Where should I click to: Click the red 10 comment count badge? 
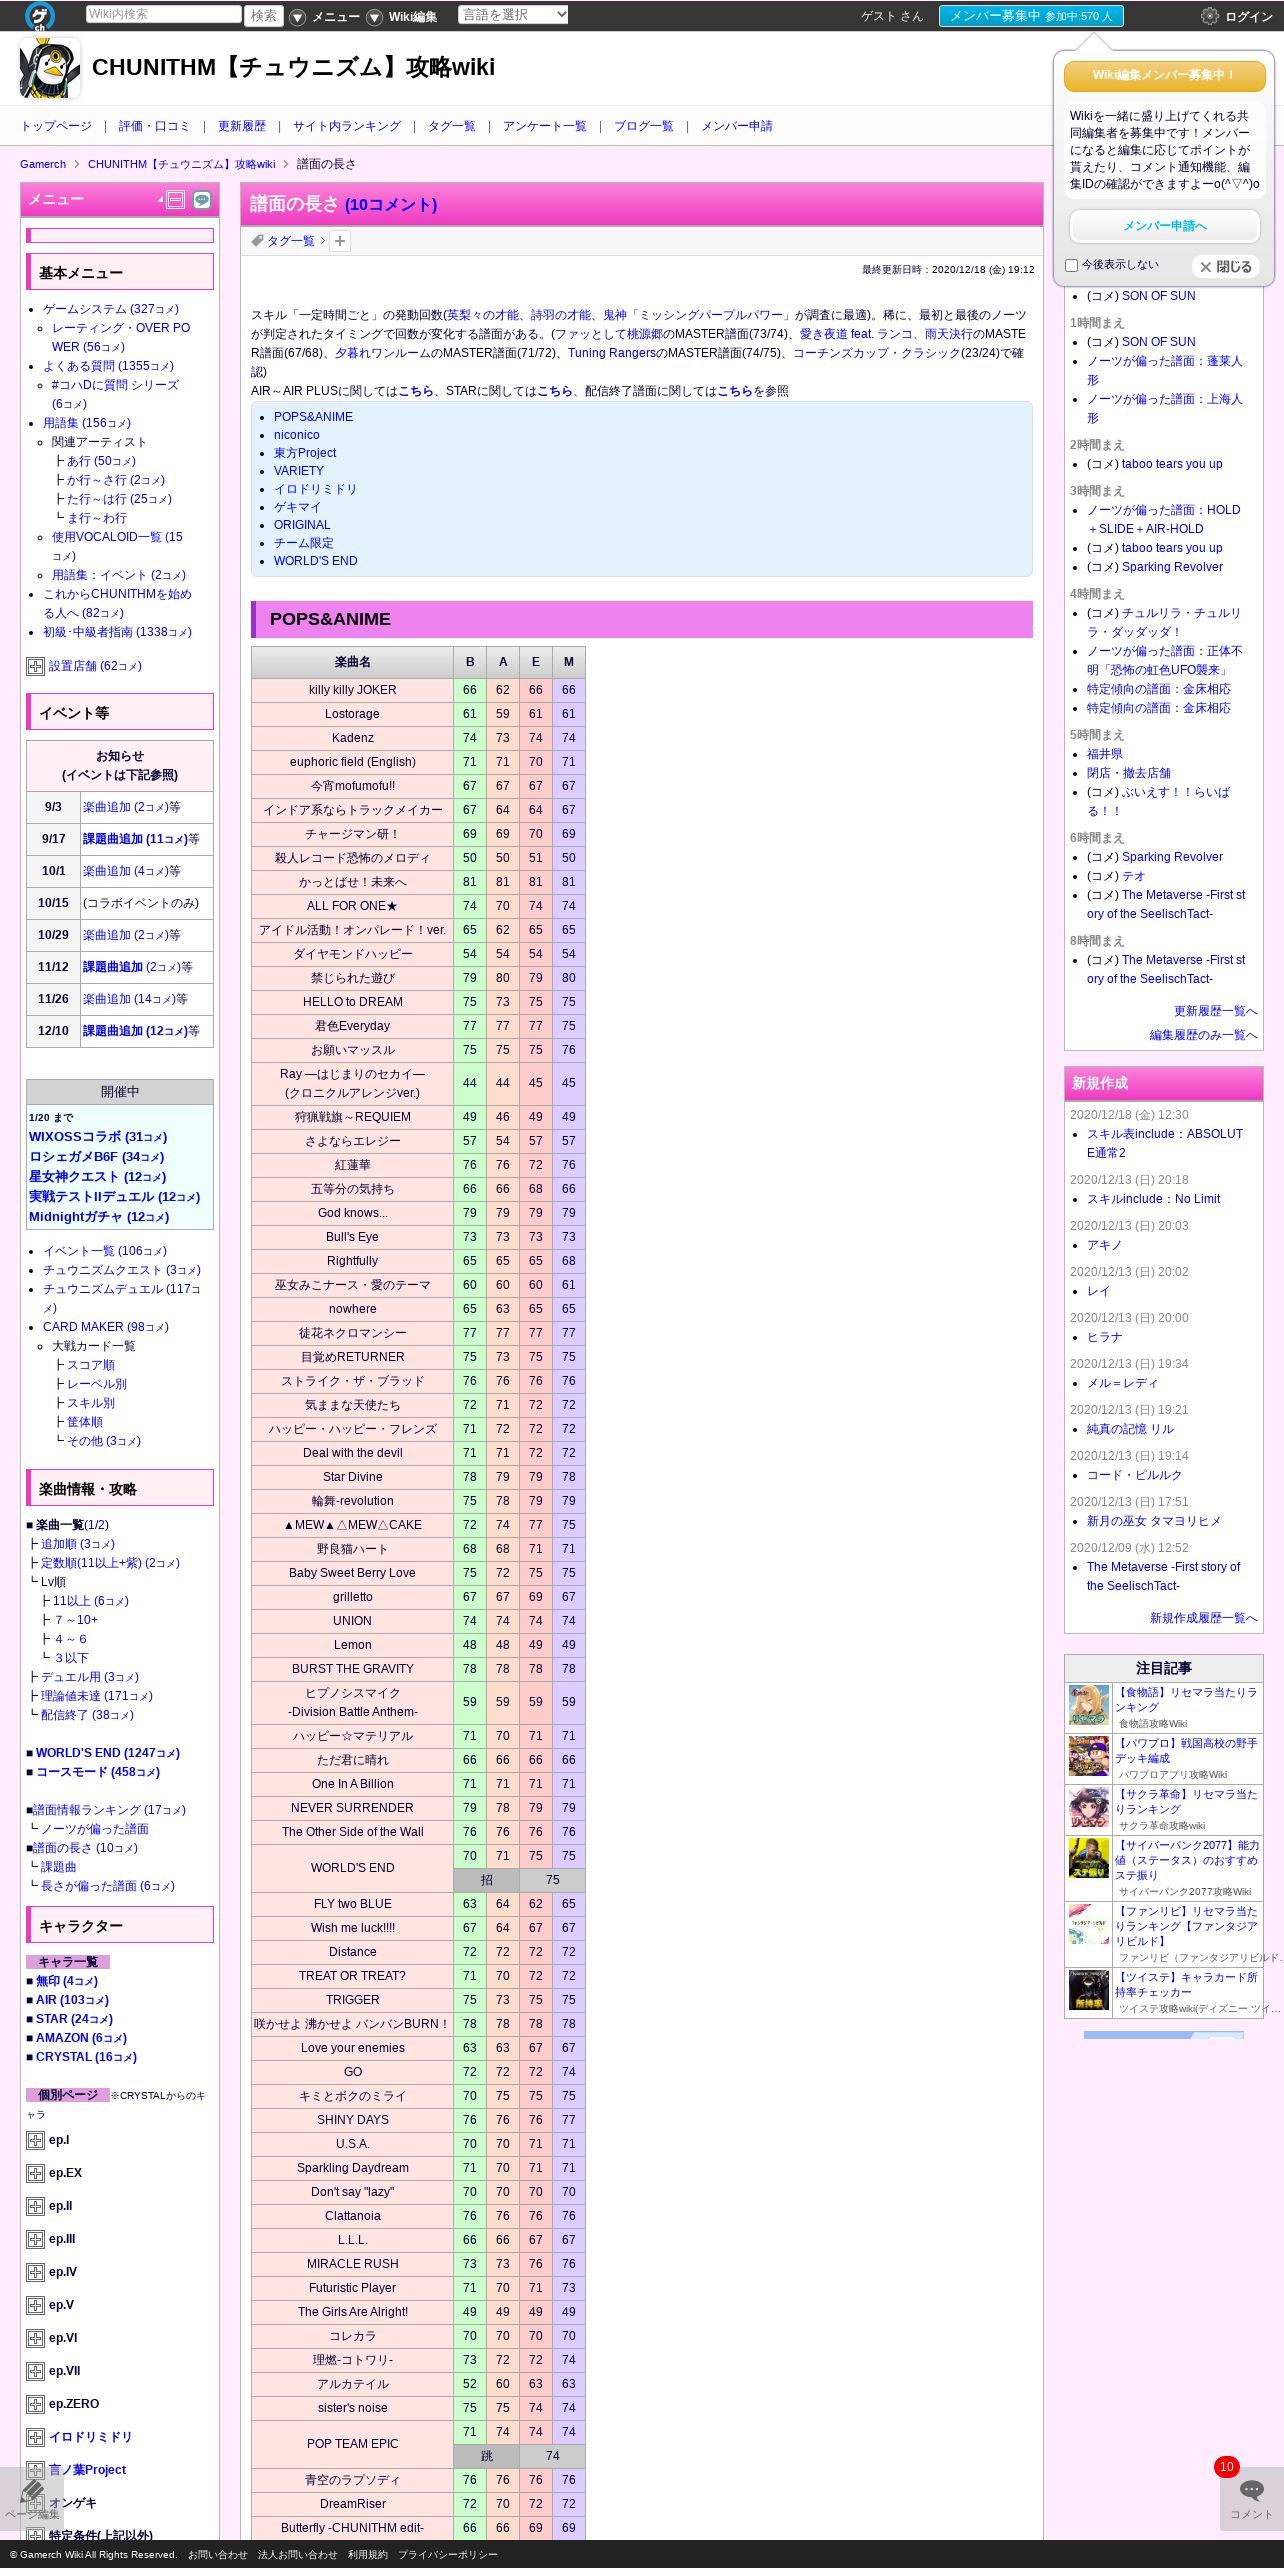point(1227,2467)
